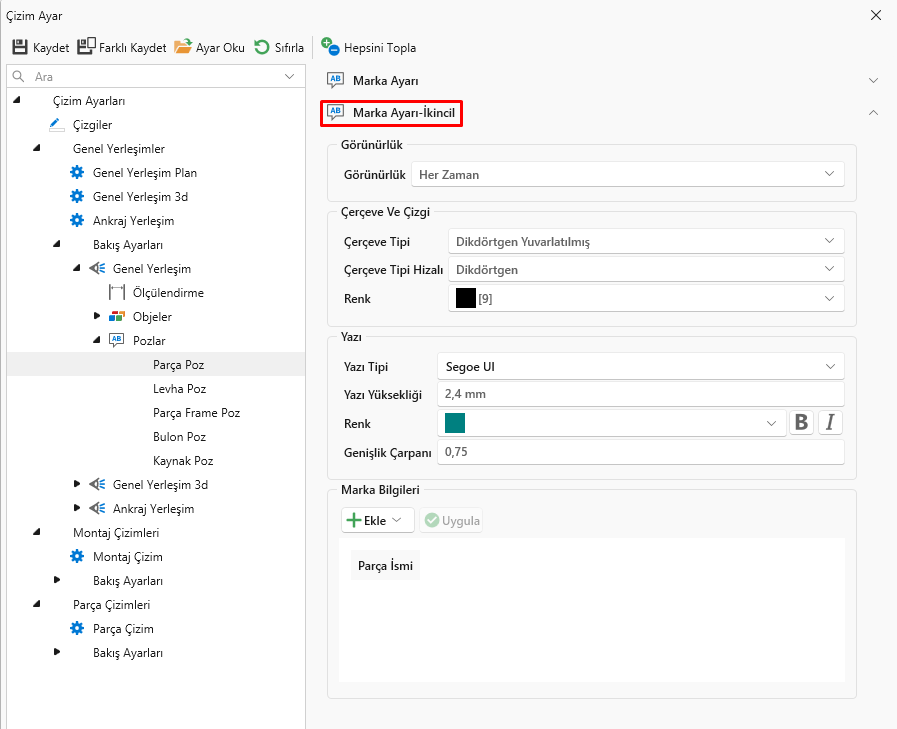897x729 pixels.
Task: Open settings with Ayar Oku folder icon
Action: click(x=183, y=47)
